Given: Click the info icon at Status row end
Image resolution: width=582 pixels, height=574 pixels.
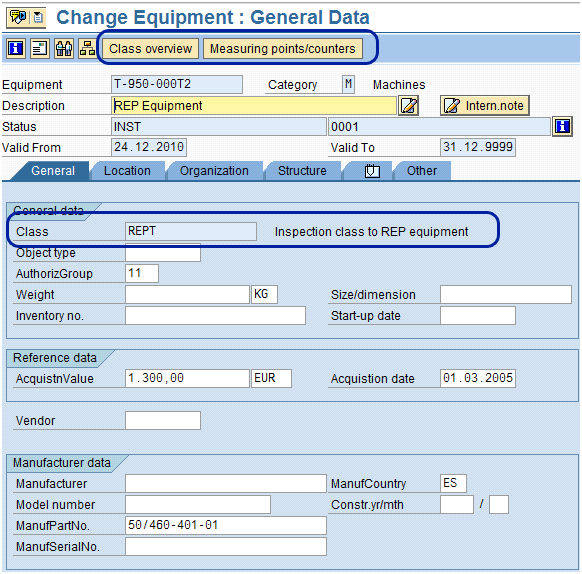Looking at the screenshot, I should [562, 127].
